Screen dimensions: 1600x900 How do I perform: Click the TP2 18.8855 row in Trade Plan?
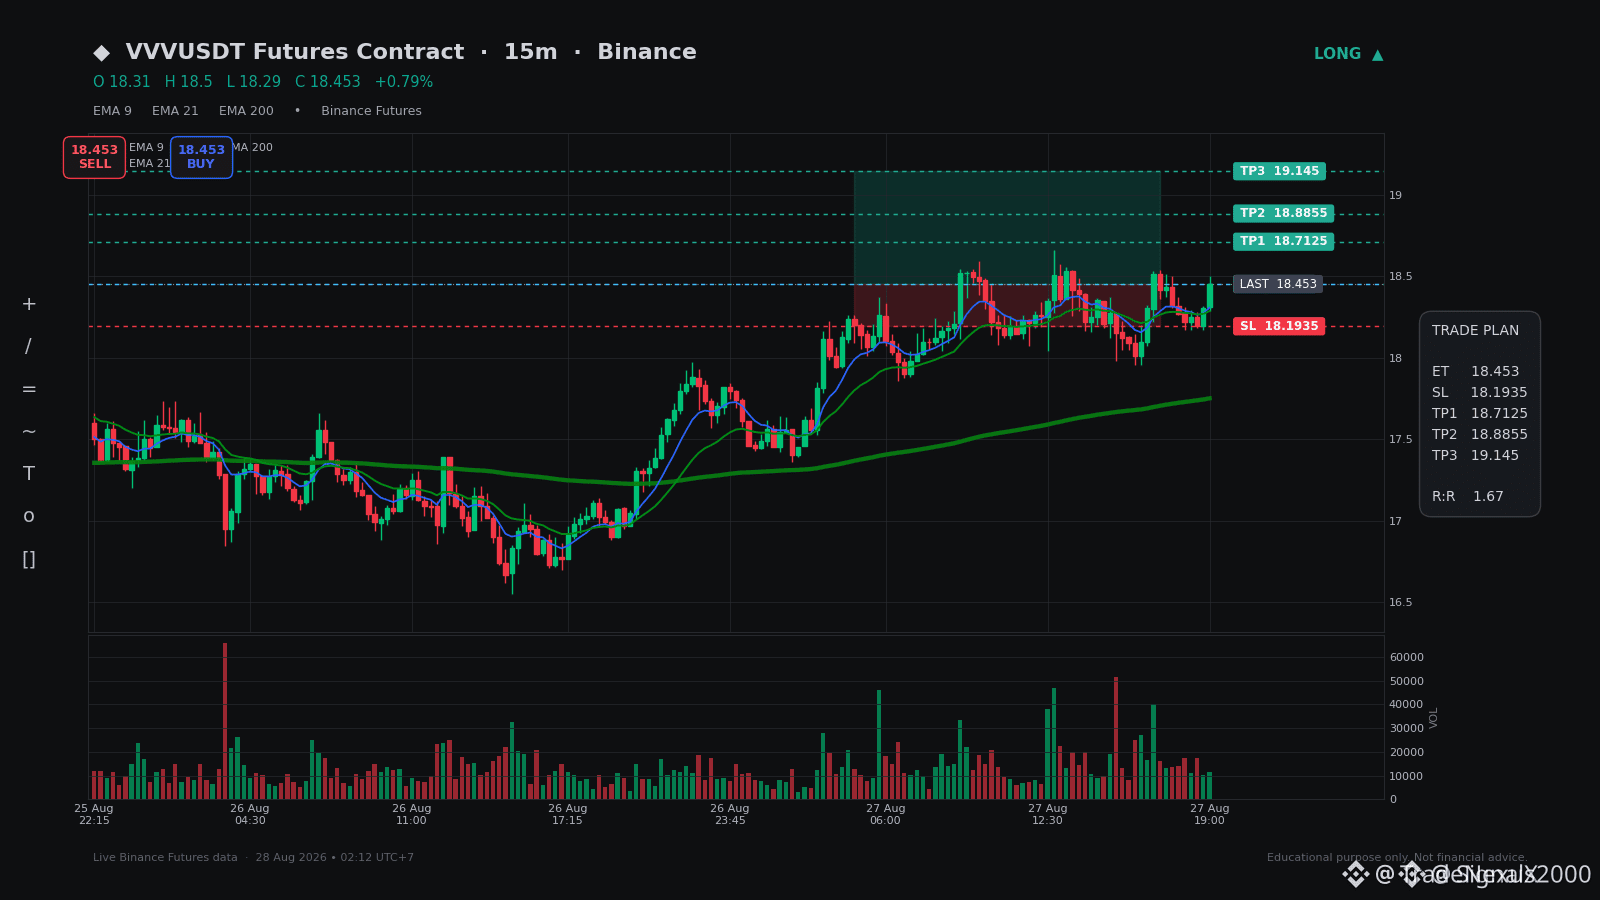[x=1480, y=435]
